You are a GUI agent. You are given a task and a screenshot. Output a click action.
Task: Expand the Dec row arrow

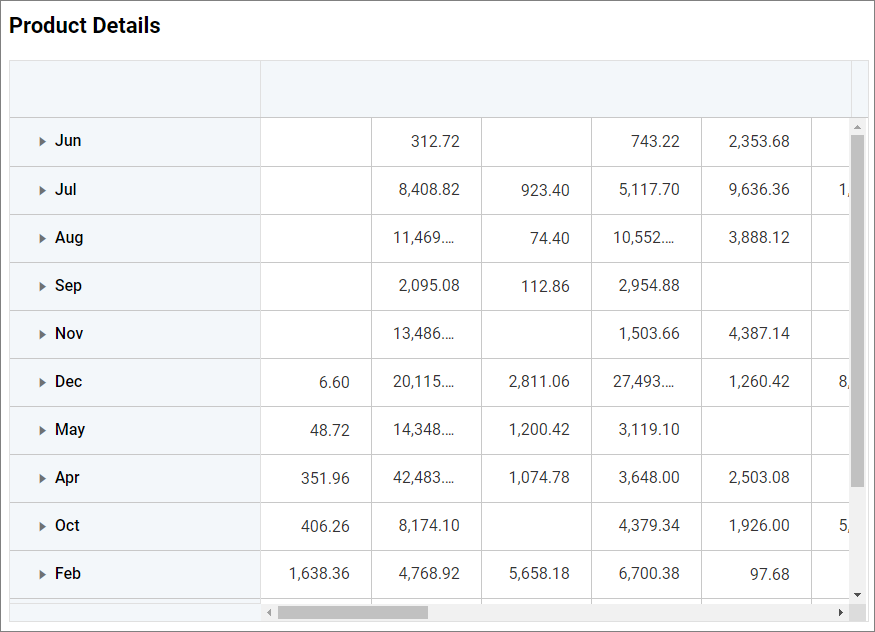point(42,382)
